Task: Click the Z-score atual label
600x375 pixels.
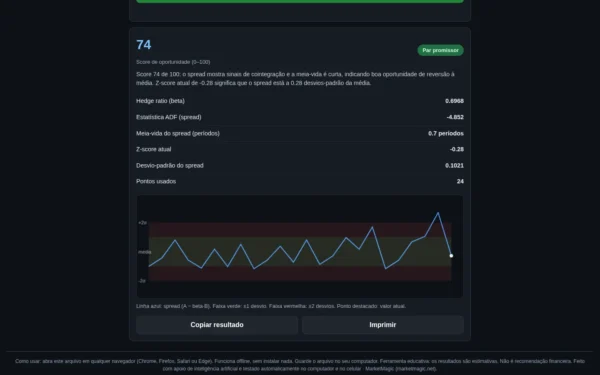Action: (x=153, y=149)
